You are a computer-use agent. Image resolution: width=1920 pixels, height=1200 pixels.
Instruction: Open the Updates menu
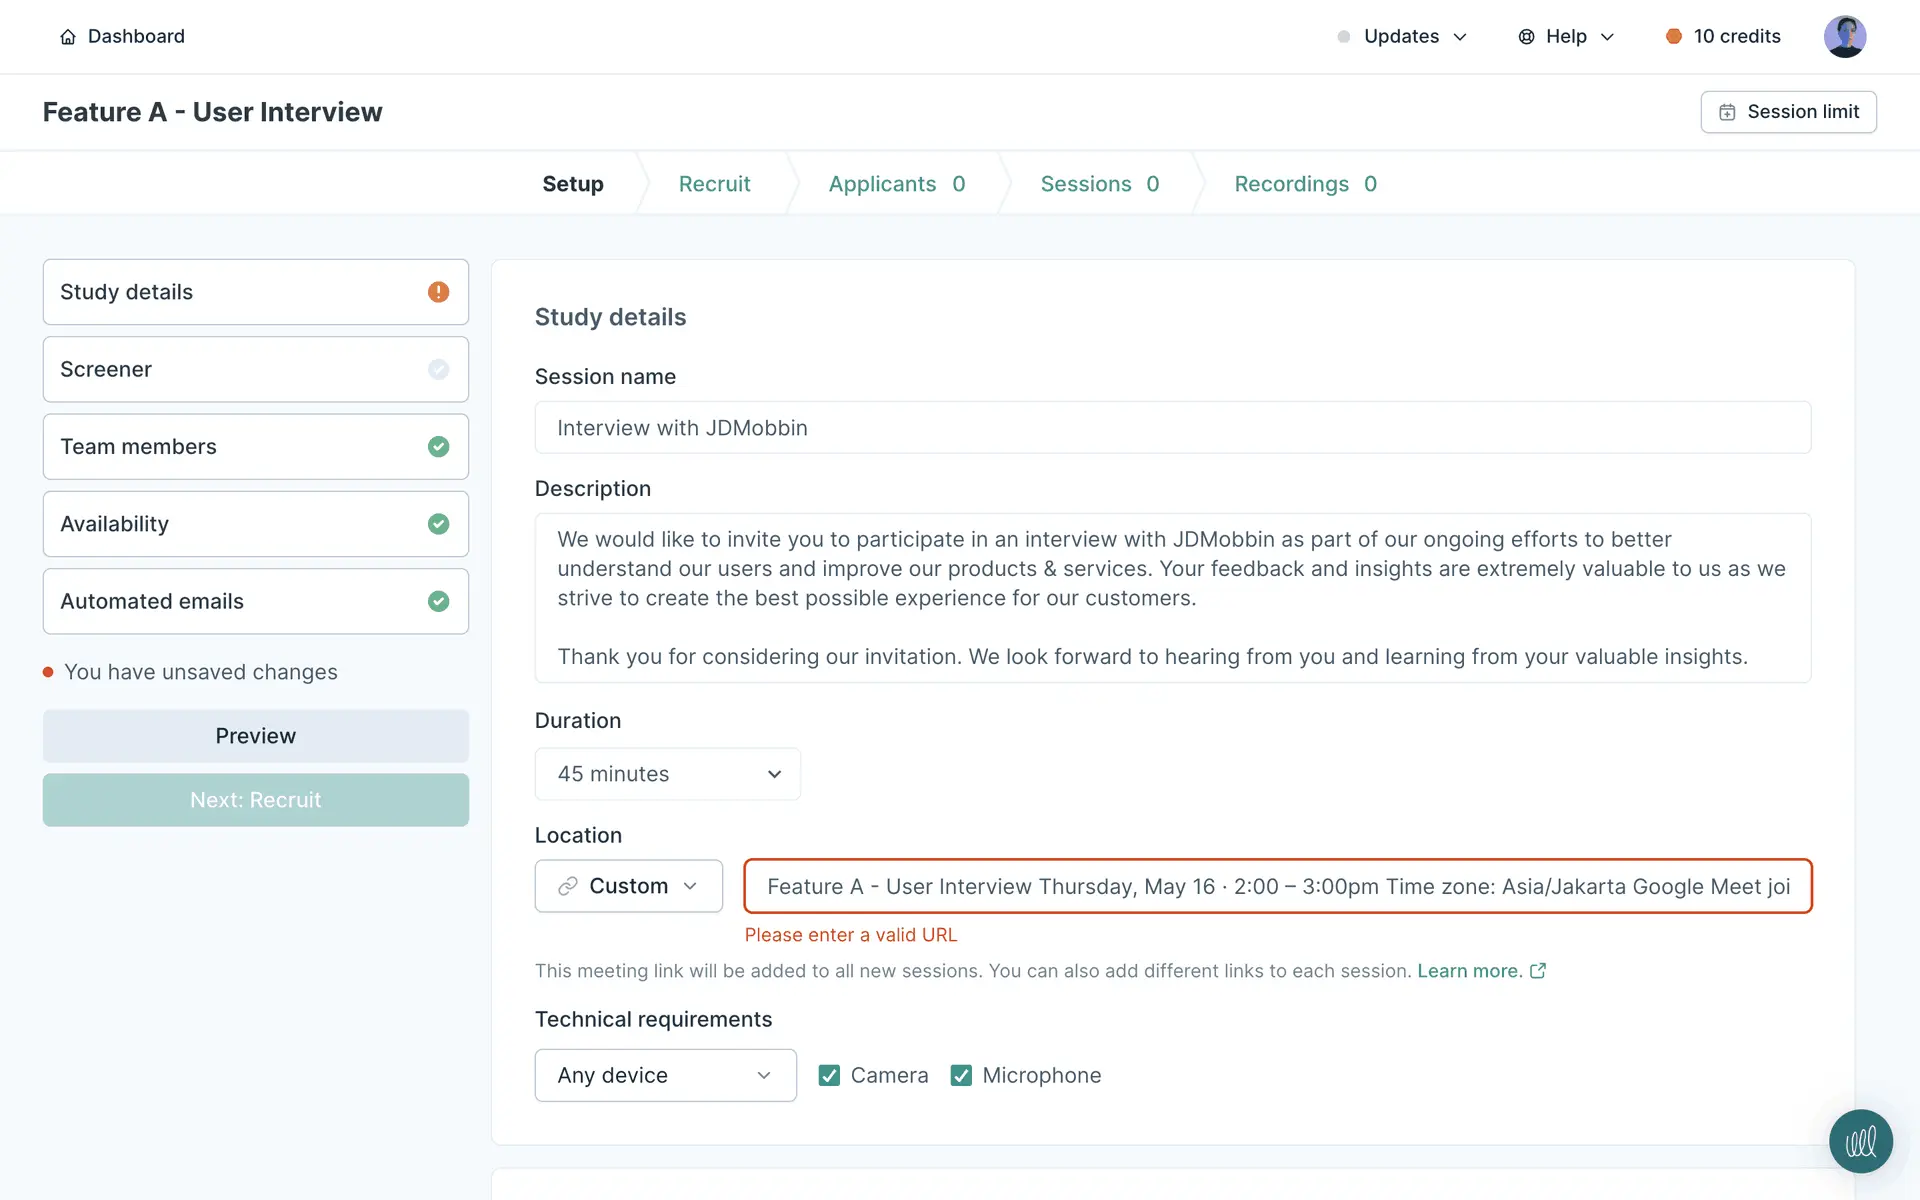tap(1402, 37)
